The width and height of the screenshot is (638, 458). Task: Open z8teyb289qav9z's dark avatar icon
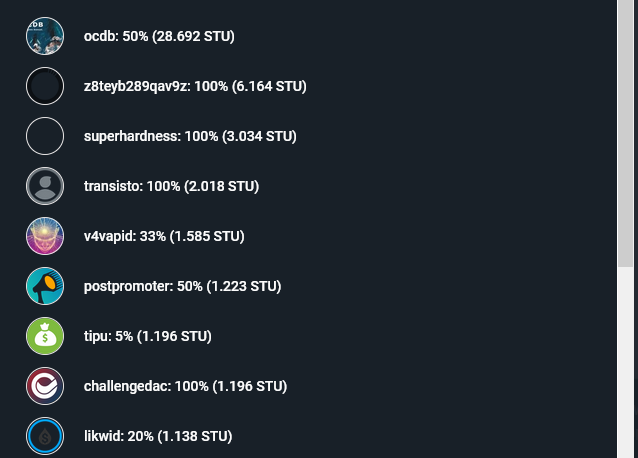point(45,86)
